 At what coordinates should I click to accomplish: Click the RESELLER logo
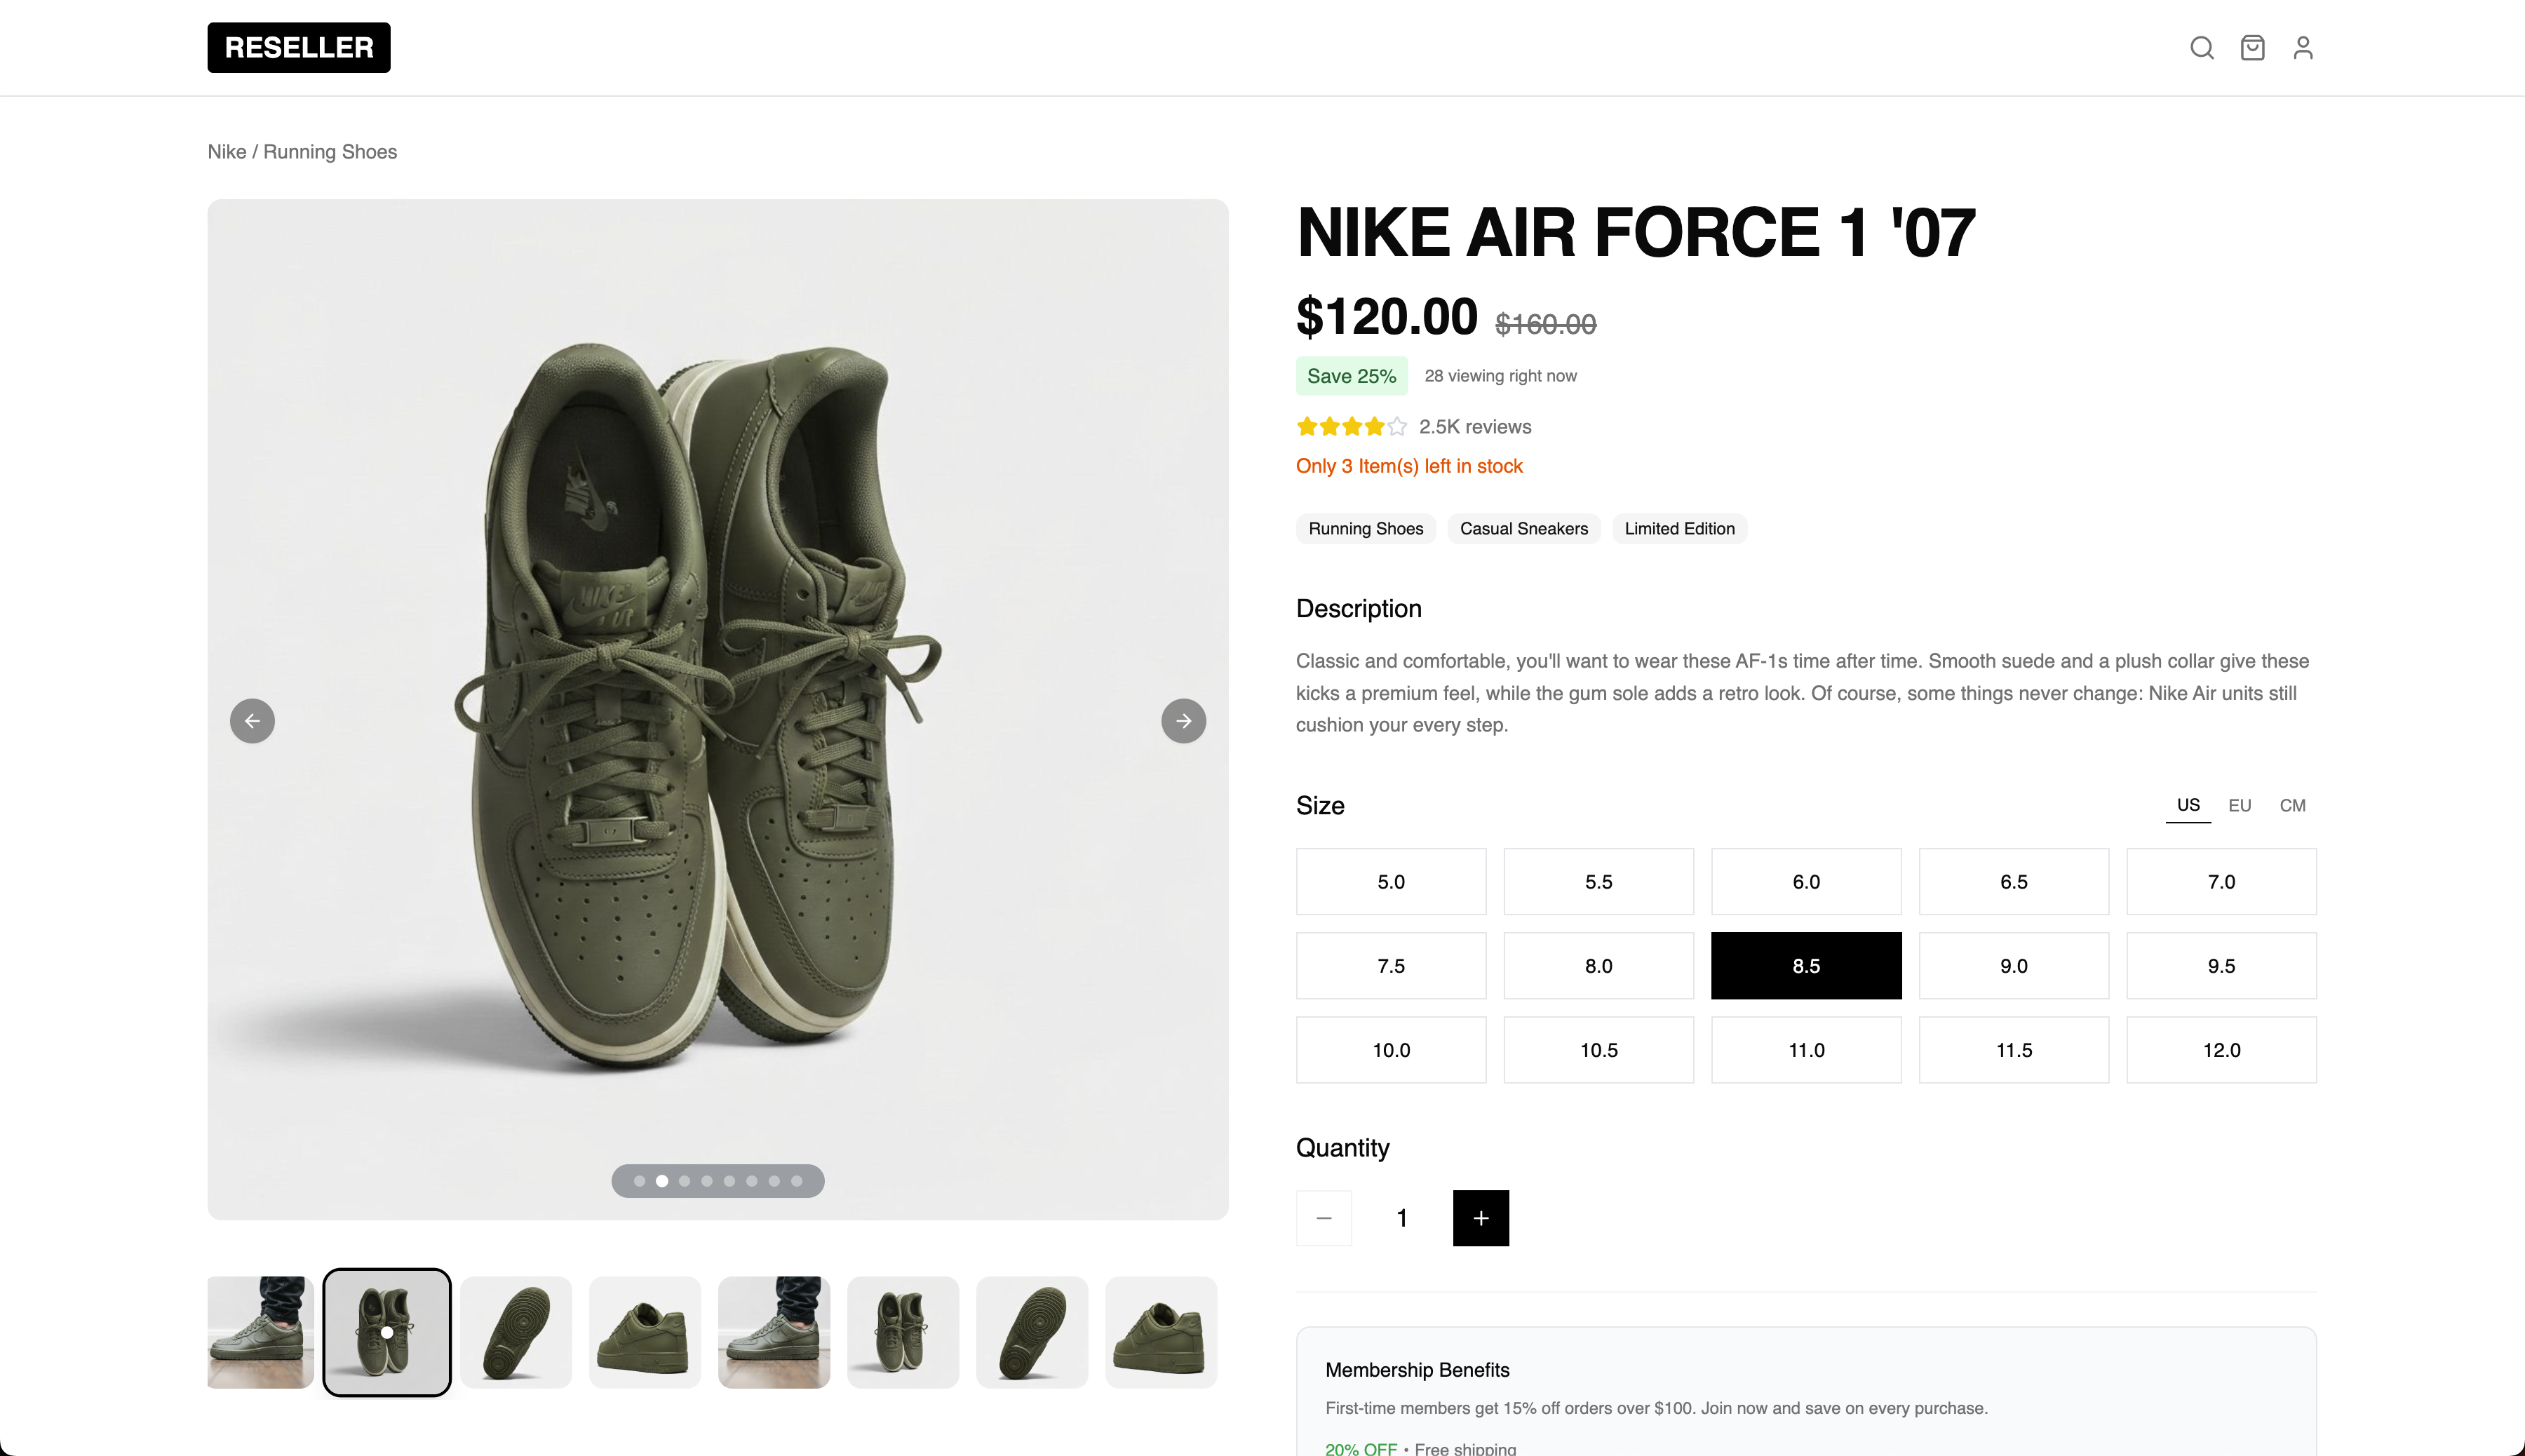click(298, 47)
